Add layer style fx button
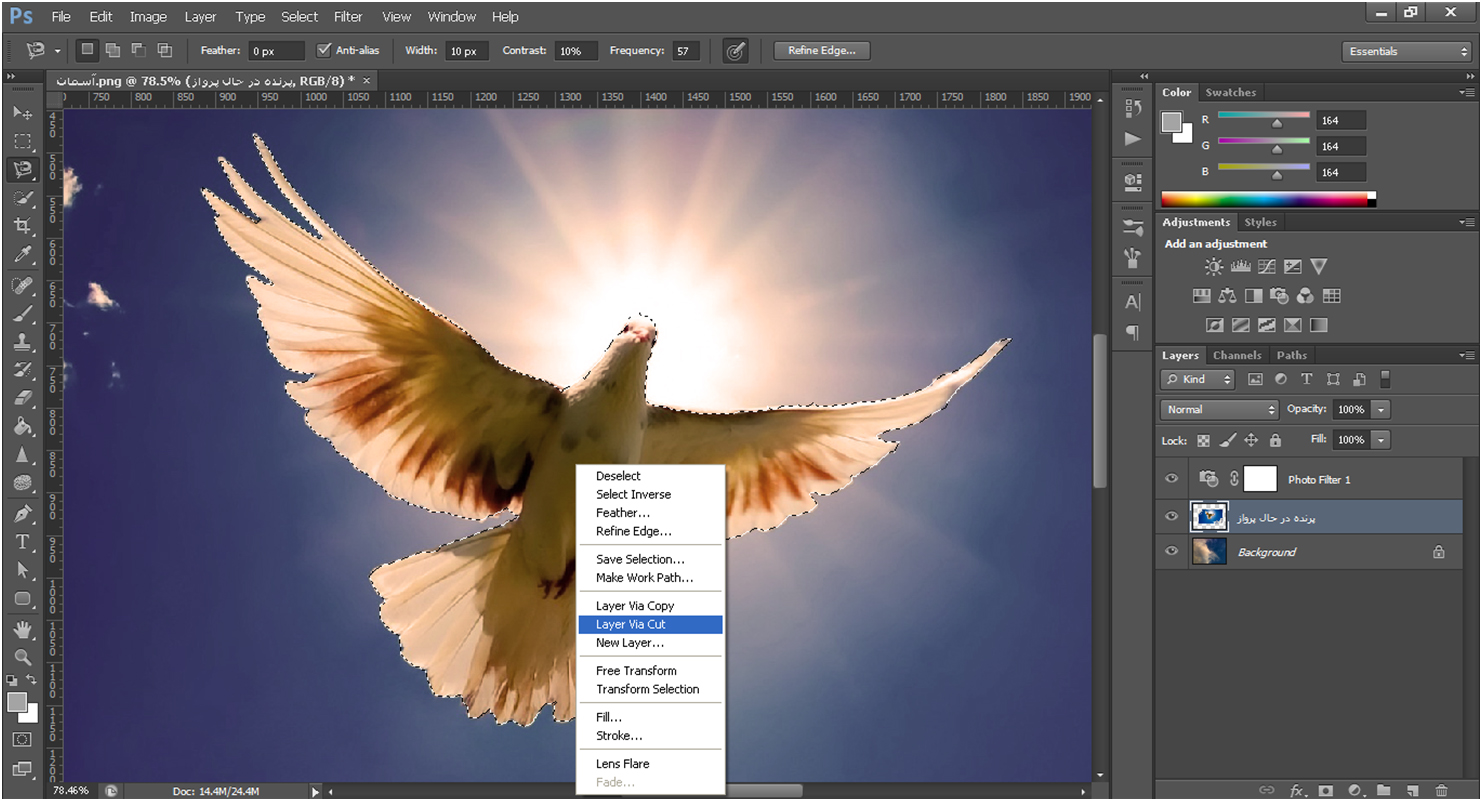This screenshot has width=1482, height=799. 1298,790
